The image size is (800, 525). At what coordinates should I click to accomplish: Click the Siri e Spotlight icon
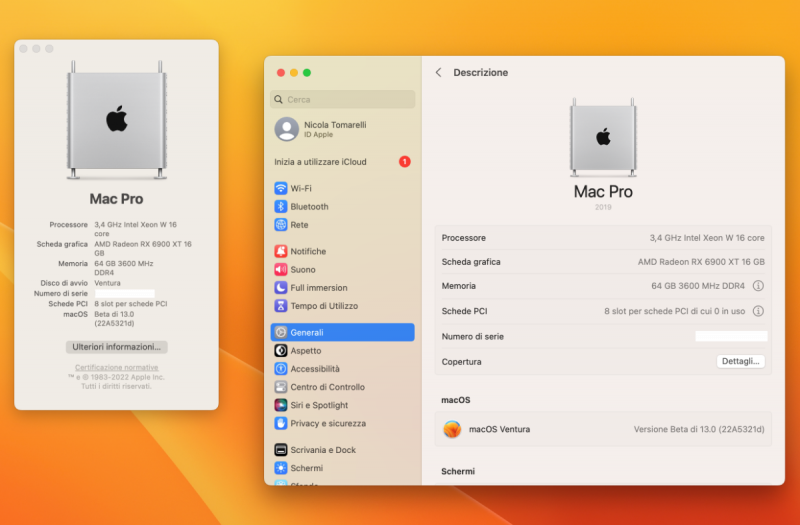pyautogui.click(x=281, y=405)
